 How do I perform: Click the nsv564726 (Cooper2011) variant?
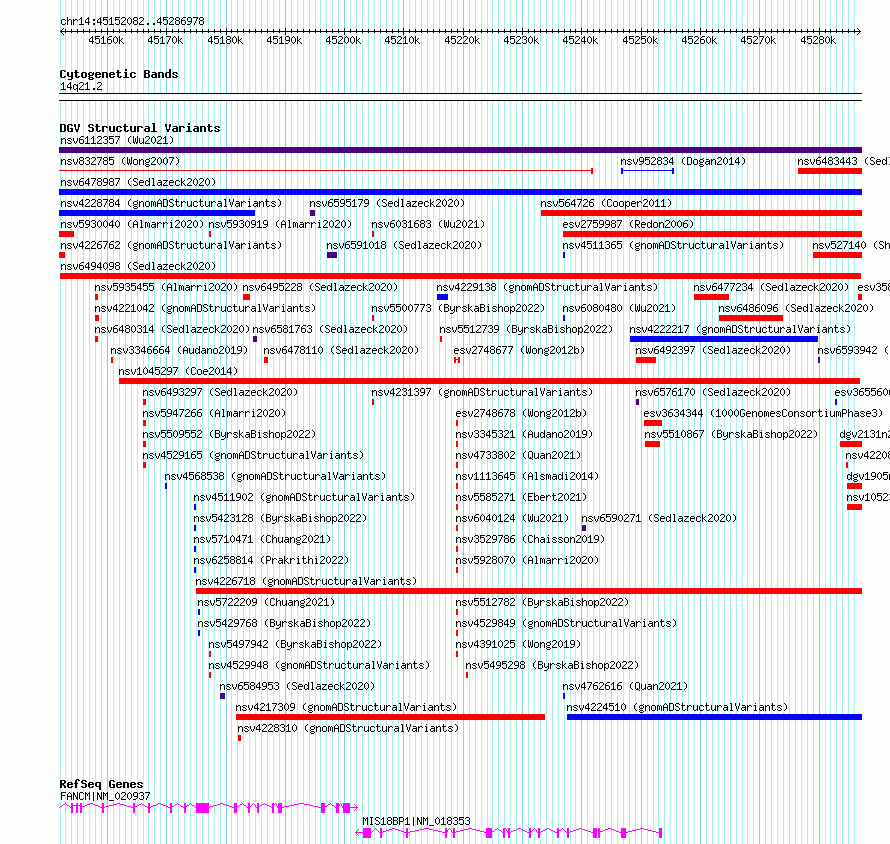click(606, 203)
